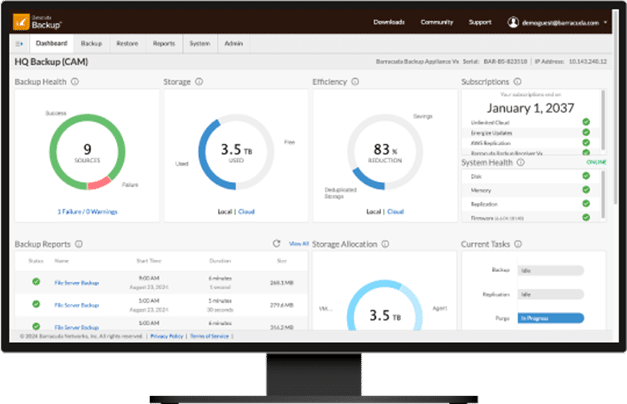Click the Subscriptions info icon
This screenshot has height=404, width=627.
tap(516, 81)
